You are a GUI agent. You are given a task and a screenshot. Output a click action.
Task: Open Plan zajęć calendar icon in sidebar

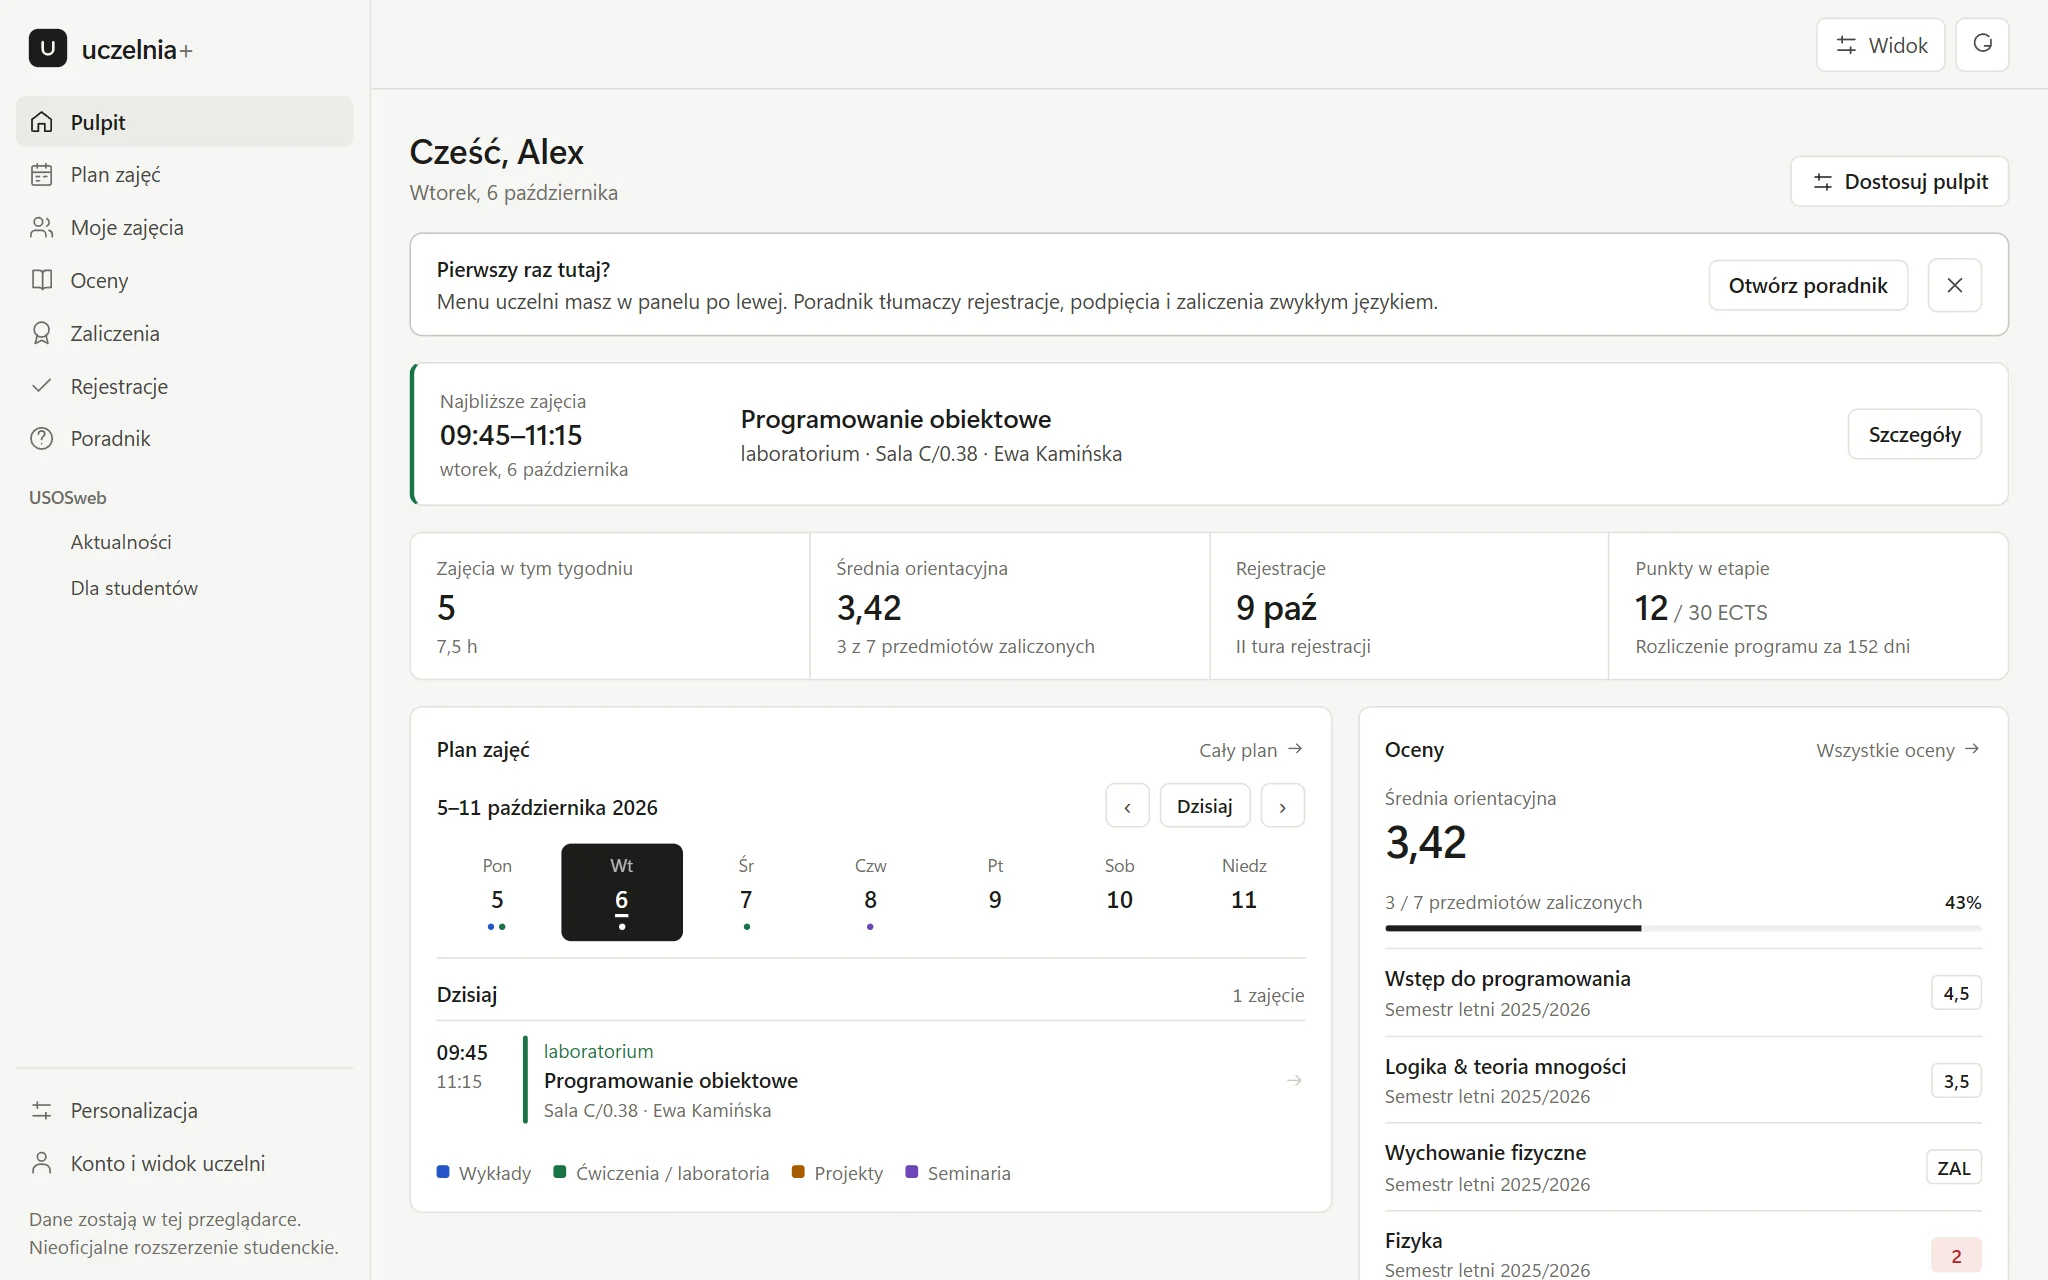[x=41, y=175]
